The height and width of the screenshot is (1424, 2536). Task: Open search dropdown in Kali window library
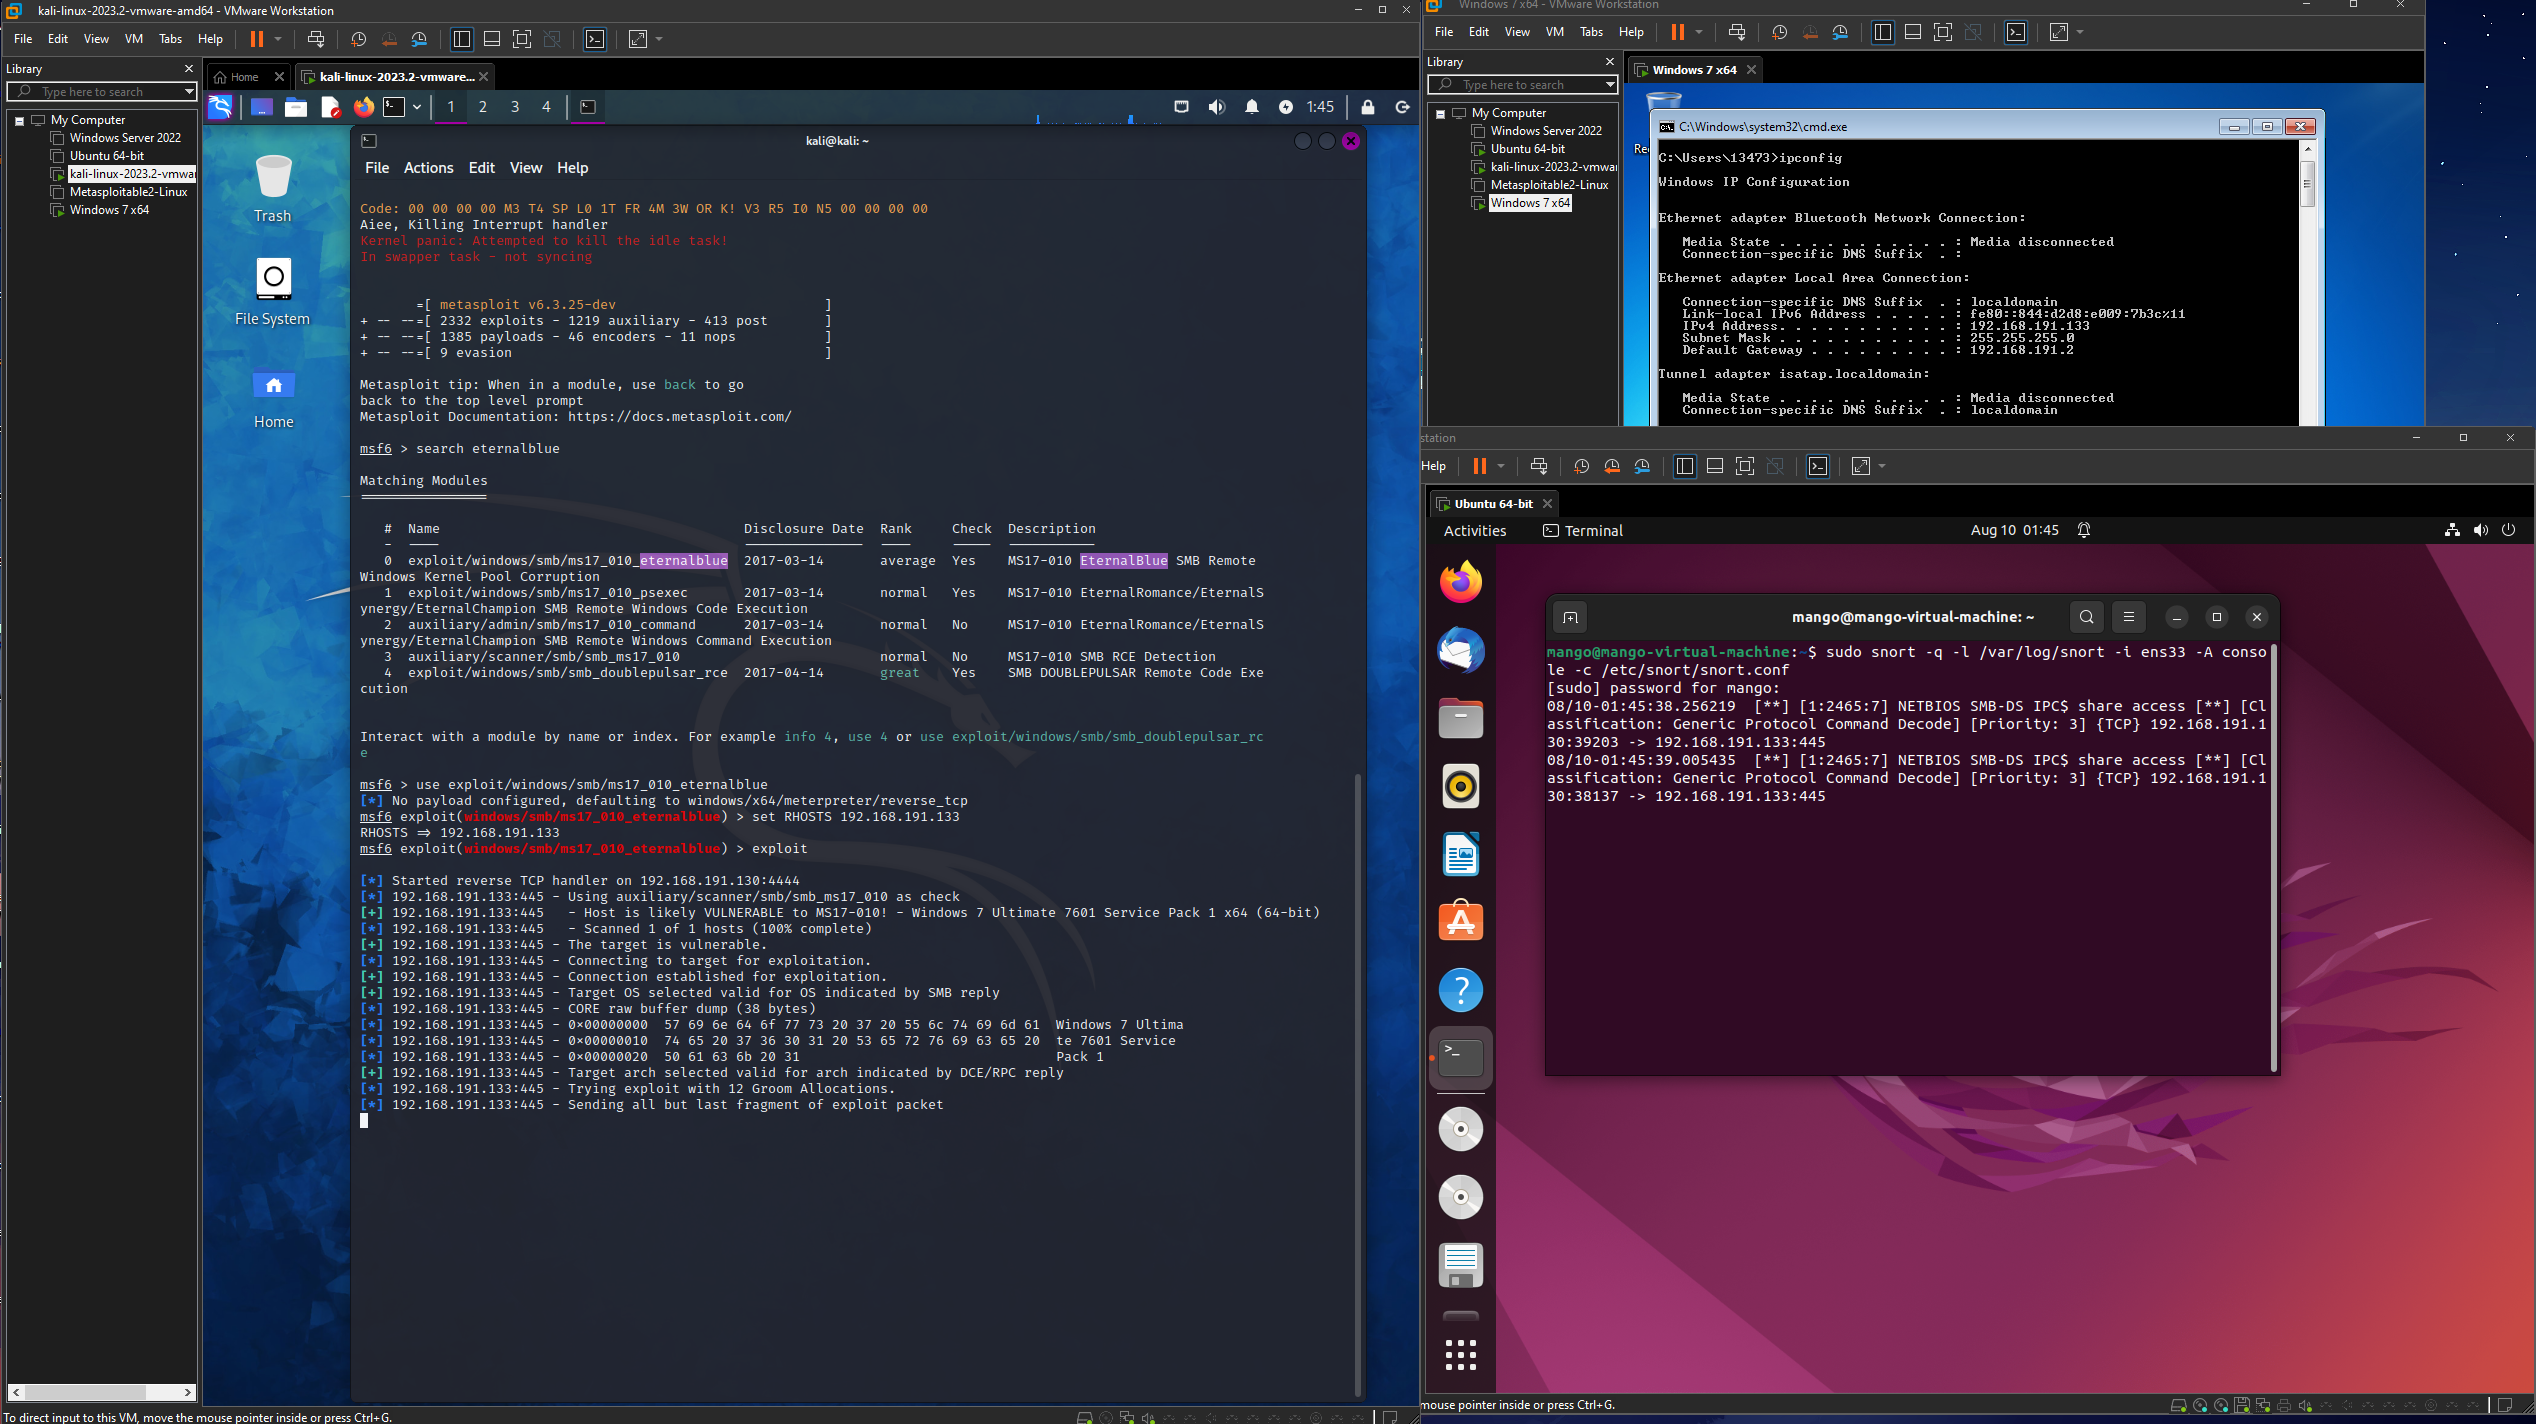[x=188, y=92]
